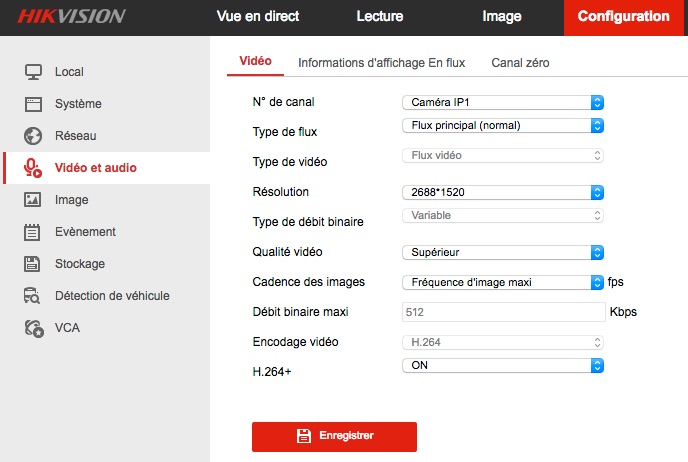
Task: Open the N° de canal dropdown
Action: [x=503, y=101]
